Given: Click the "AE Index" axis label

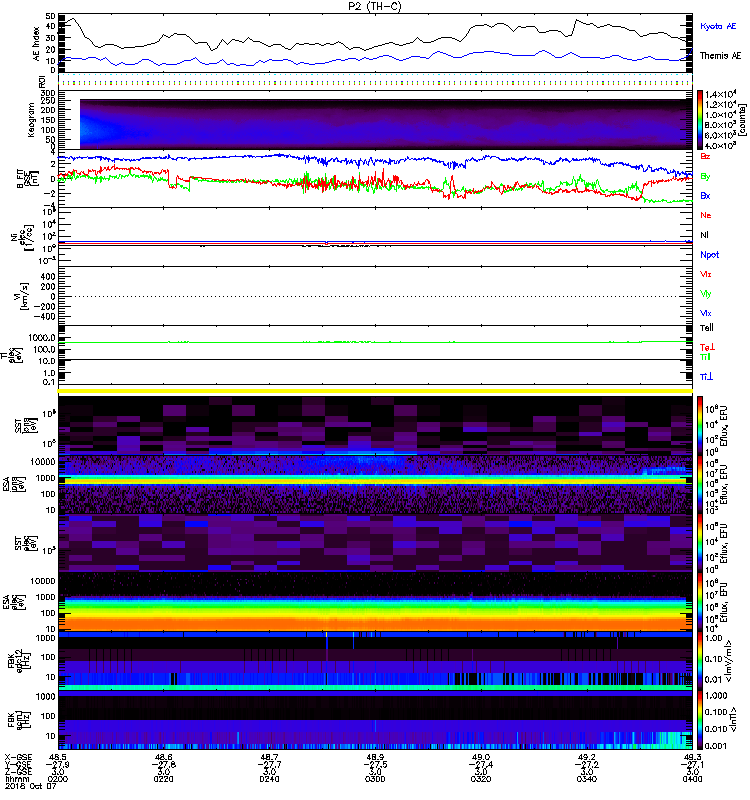Looking at the screenshot, I should [36, 44].
